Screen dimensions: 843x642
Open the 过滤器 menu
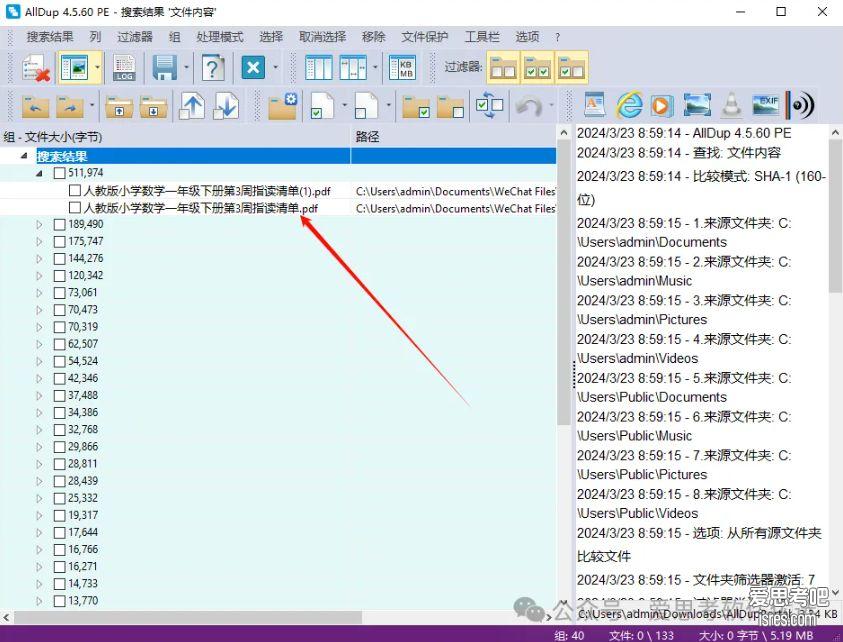(x=135, y=37)
